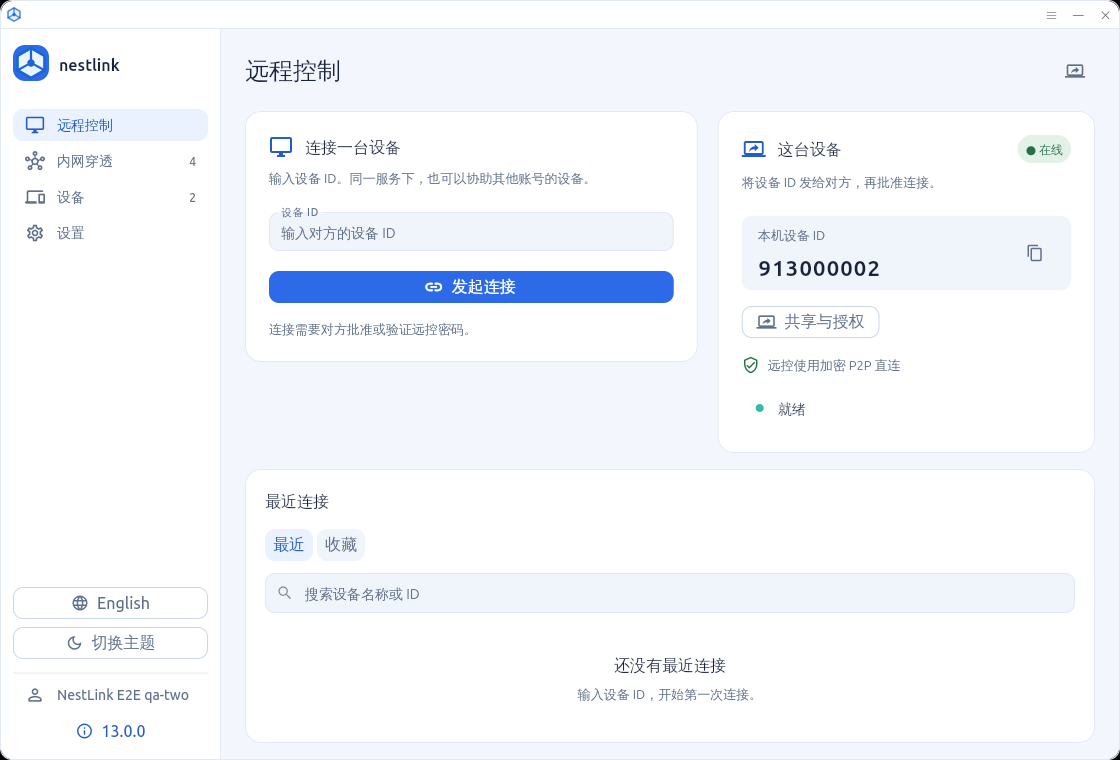Select the 收藏 tab
The width and height of the screenshot is (1120, 760).
pos(341,545)
